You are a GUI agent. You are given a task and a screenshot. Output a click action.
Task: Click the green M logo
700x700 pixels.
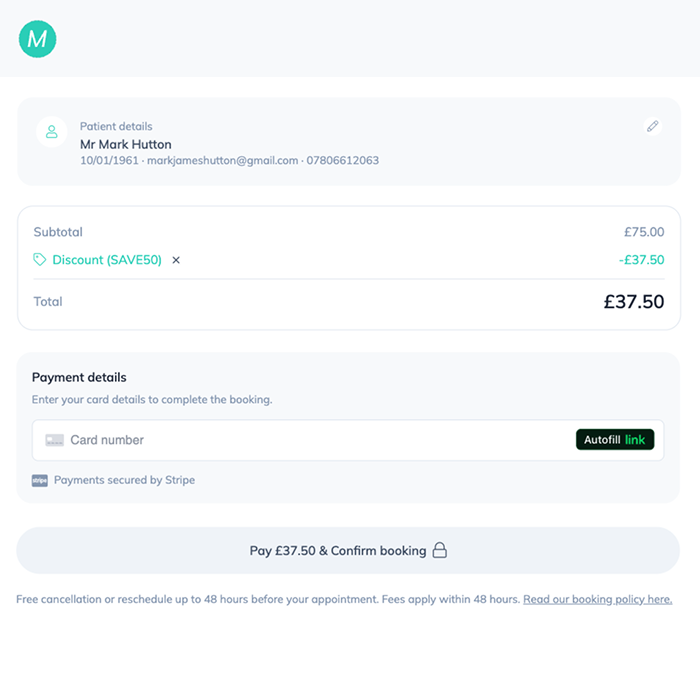[x=37, y=39]
